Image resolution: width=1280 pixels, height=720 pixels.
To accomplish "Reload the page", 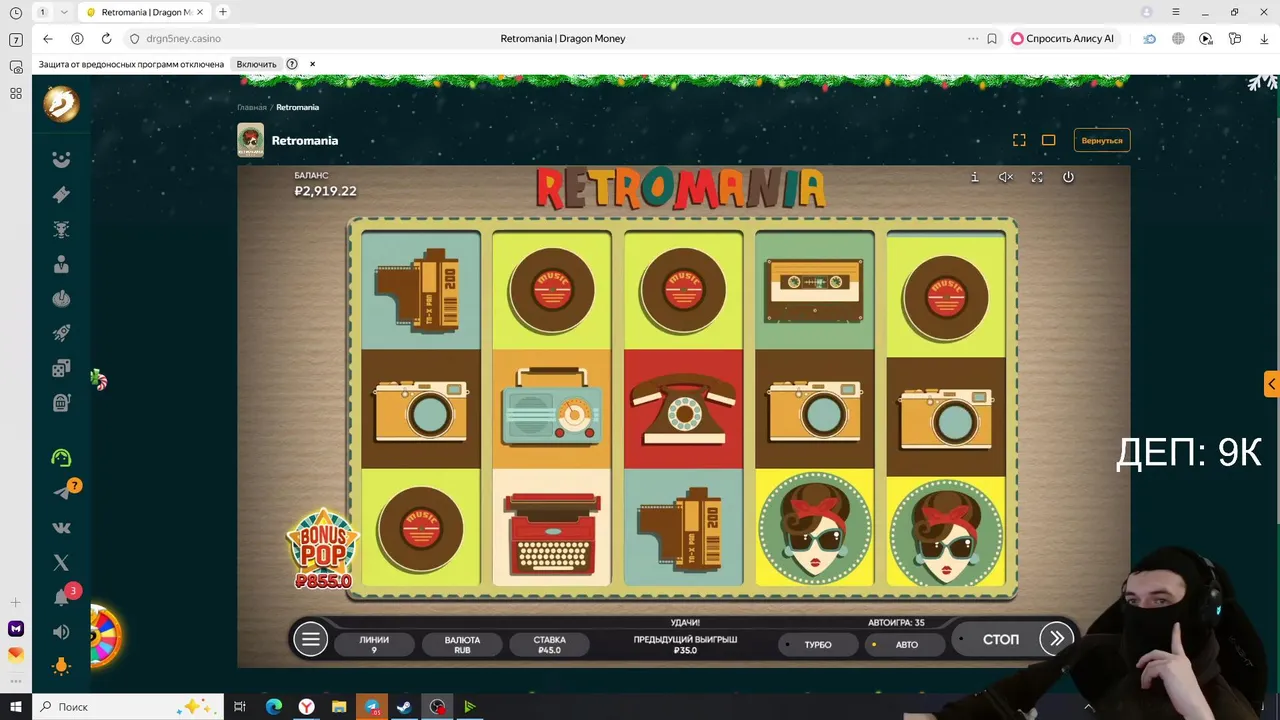I will [106, 38].
